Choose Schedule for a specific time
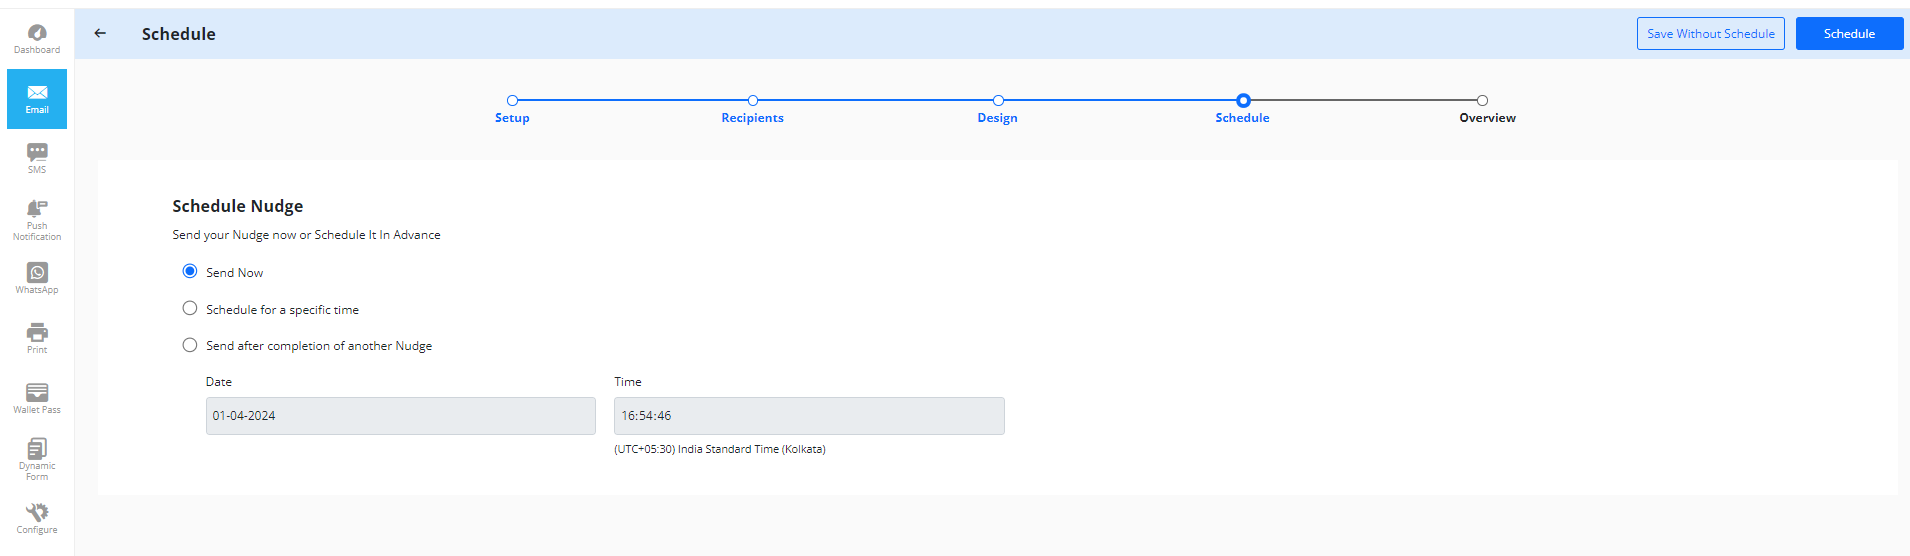Screen dimensions: 1910x556 (x=190, y=308)
